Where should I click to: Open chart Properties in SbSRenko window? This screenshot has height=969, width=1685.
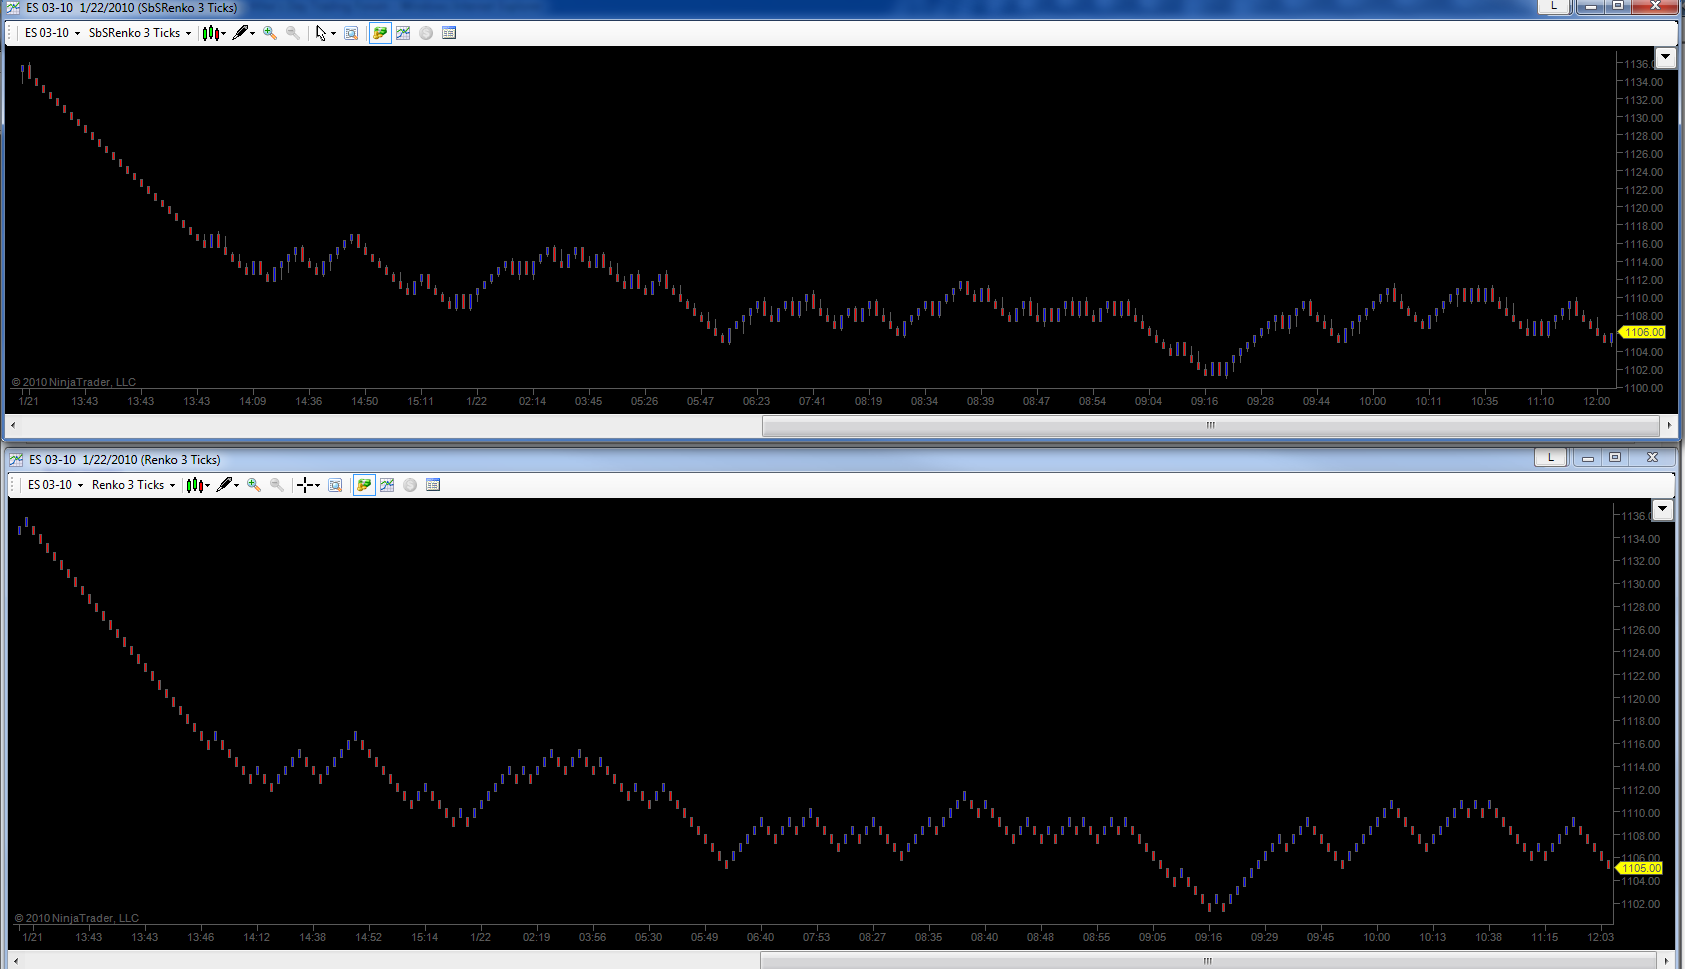[x=449, y=33]
